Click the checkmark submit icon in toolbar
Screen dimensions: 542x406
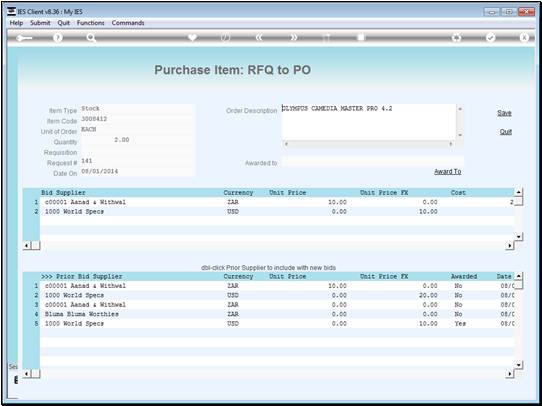click(490, 38)
